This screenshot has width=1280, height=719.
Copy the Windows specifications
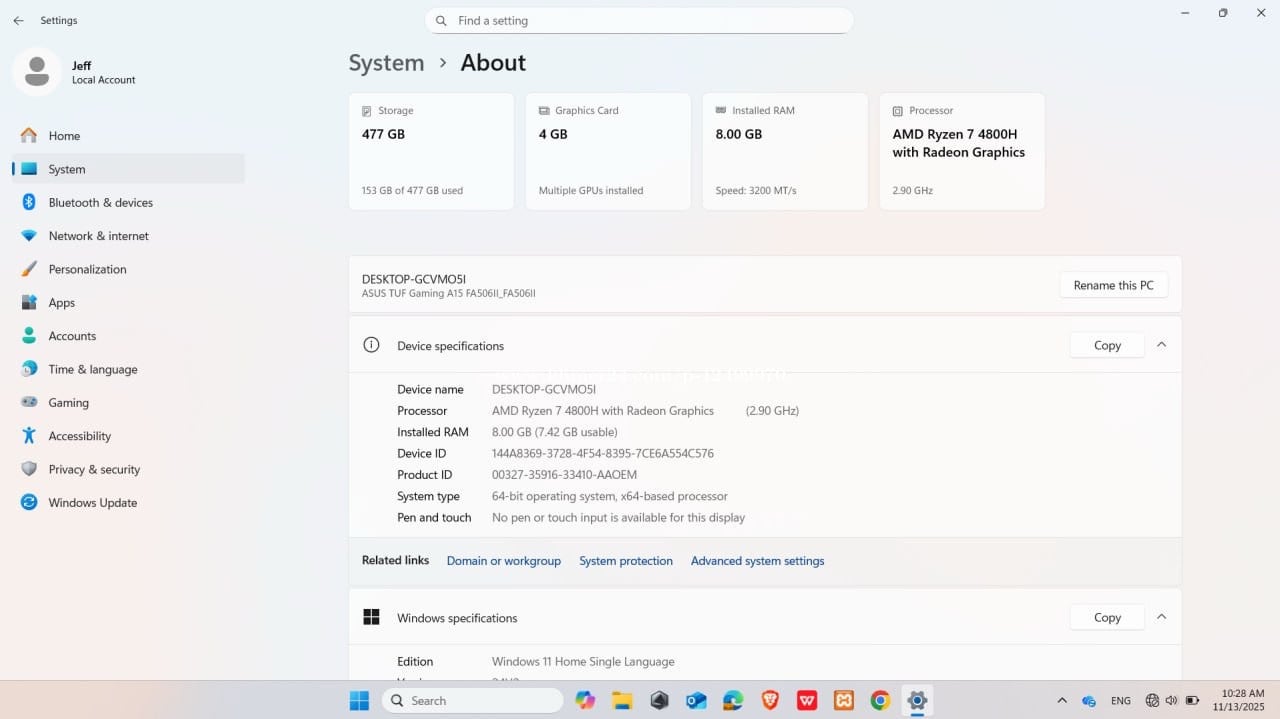[x=1107, y=617]
